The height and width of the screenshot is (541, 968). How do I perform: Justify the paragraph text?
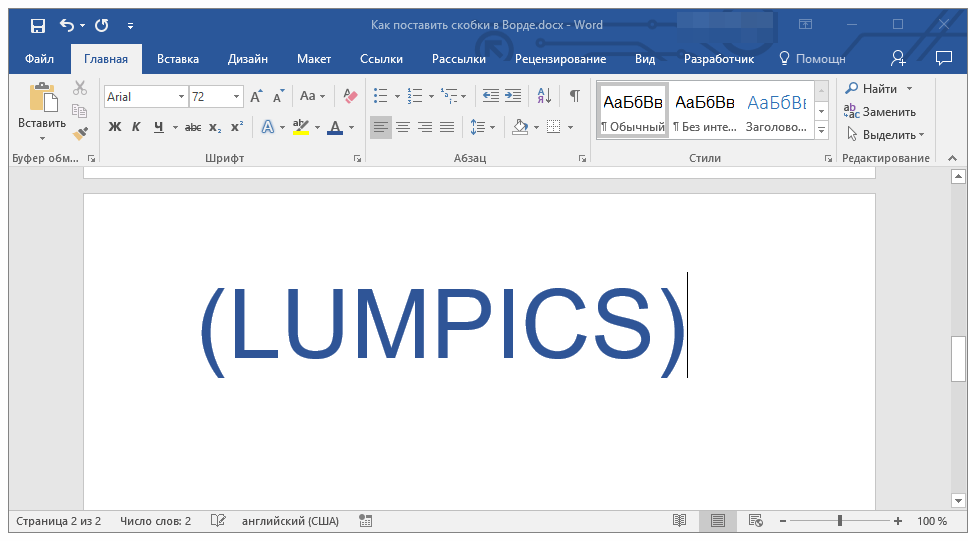coord(447,127)
